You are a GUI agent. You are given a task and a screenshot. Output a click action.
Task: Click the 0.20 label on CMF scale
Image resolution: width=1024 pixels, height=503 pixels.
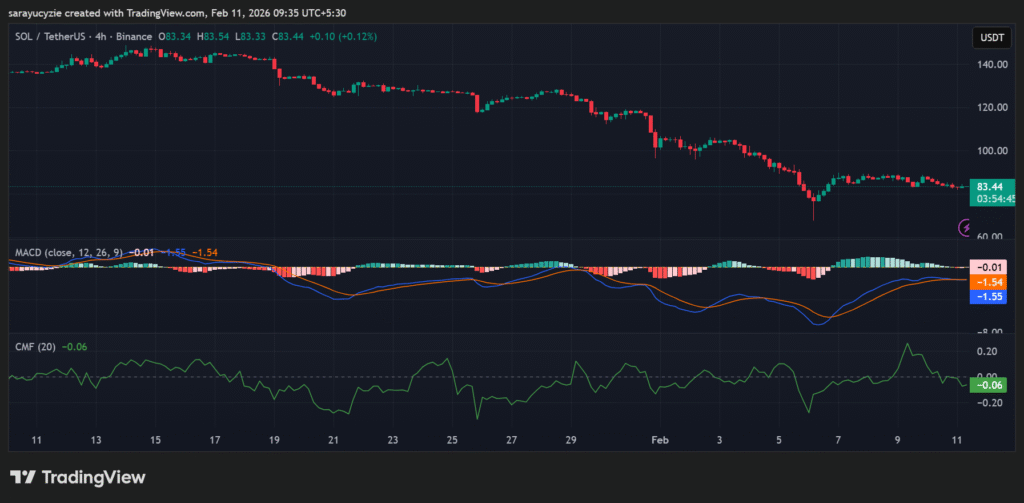[x=990, y=352]
